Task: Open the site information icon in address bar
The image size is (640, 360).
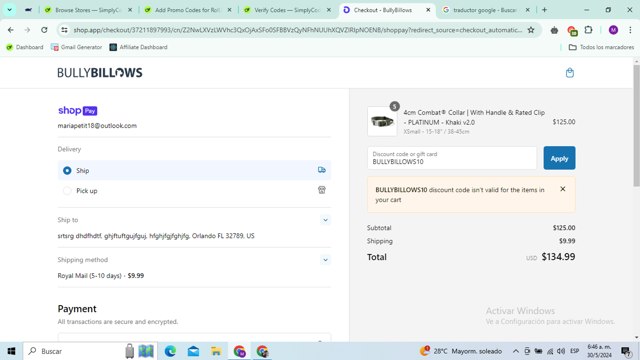Action: pos(64,30)
